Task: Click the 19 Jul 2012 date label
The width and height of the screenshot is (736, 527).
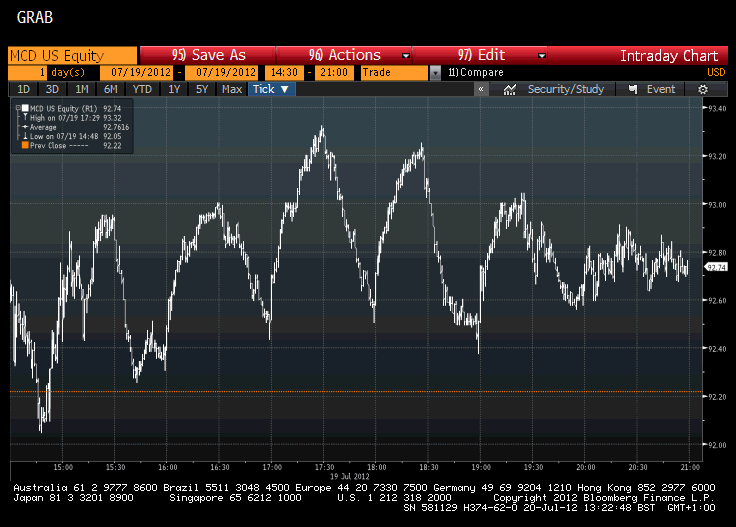Action: 349,476
